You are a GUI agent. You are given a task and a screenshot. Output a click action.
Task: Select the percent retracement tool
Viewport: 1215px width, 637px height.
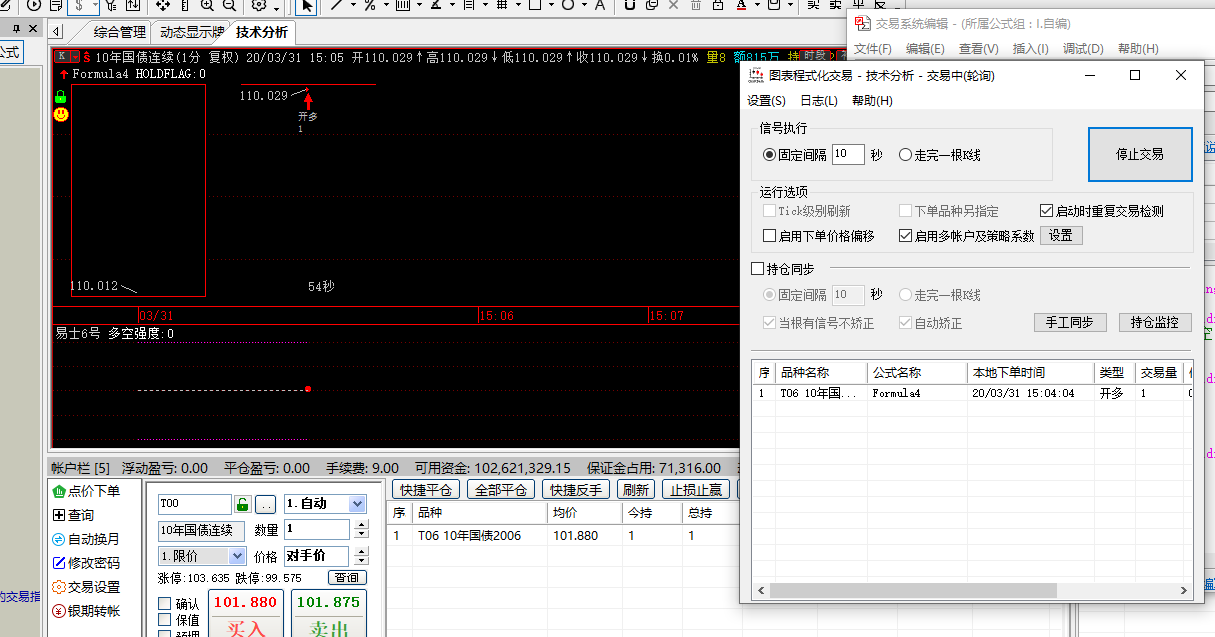coord(370,5)
